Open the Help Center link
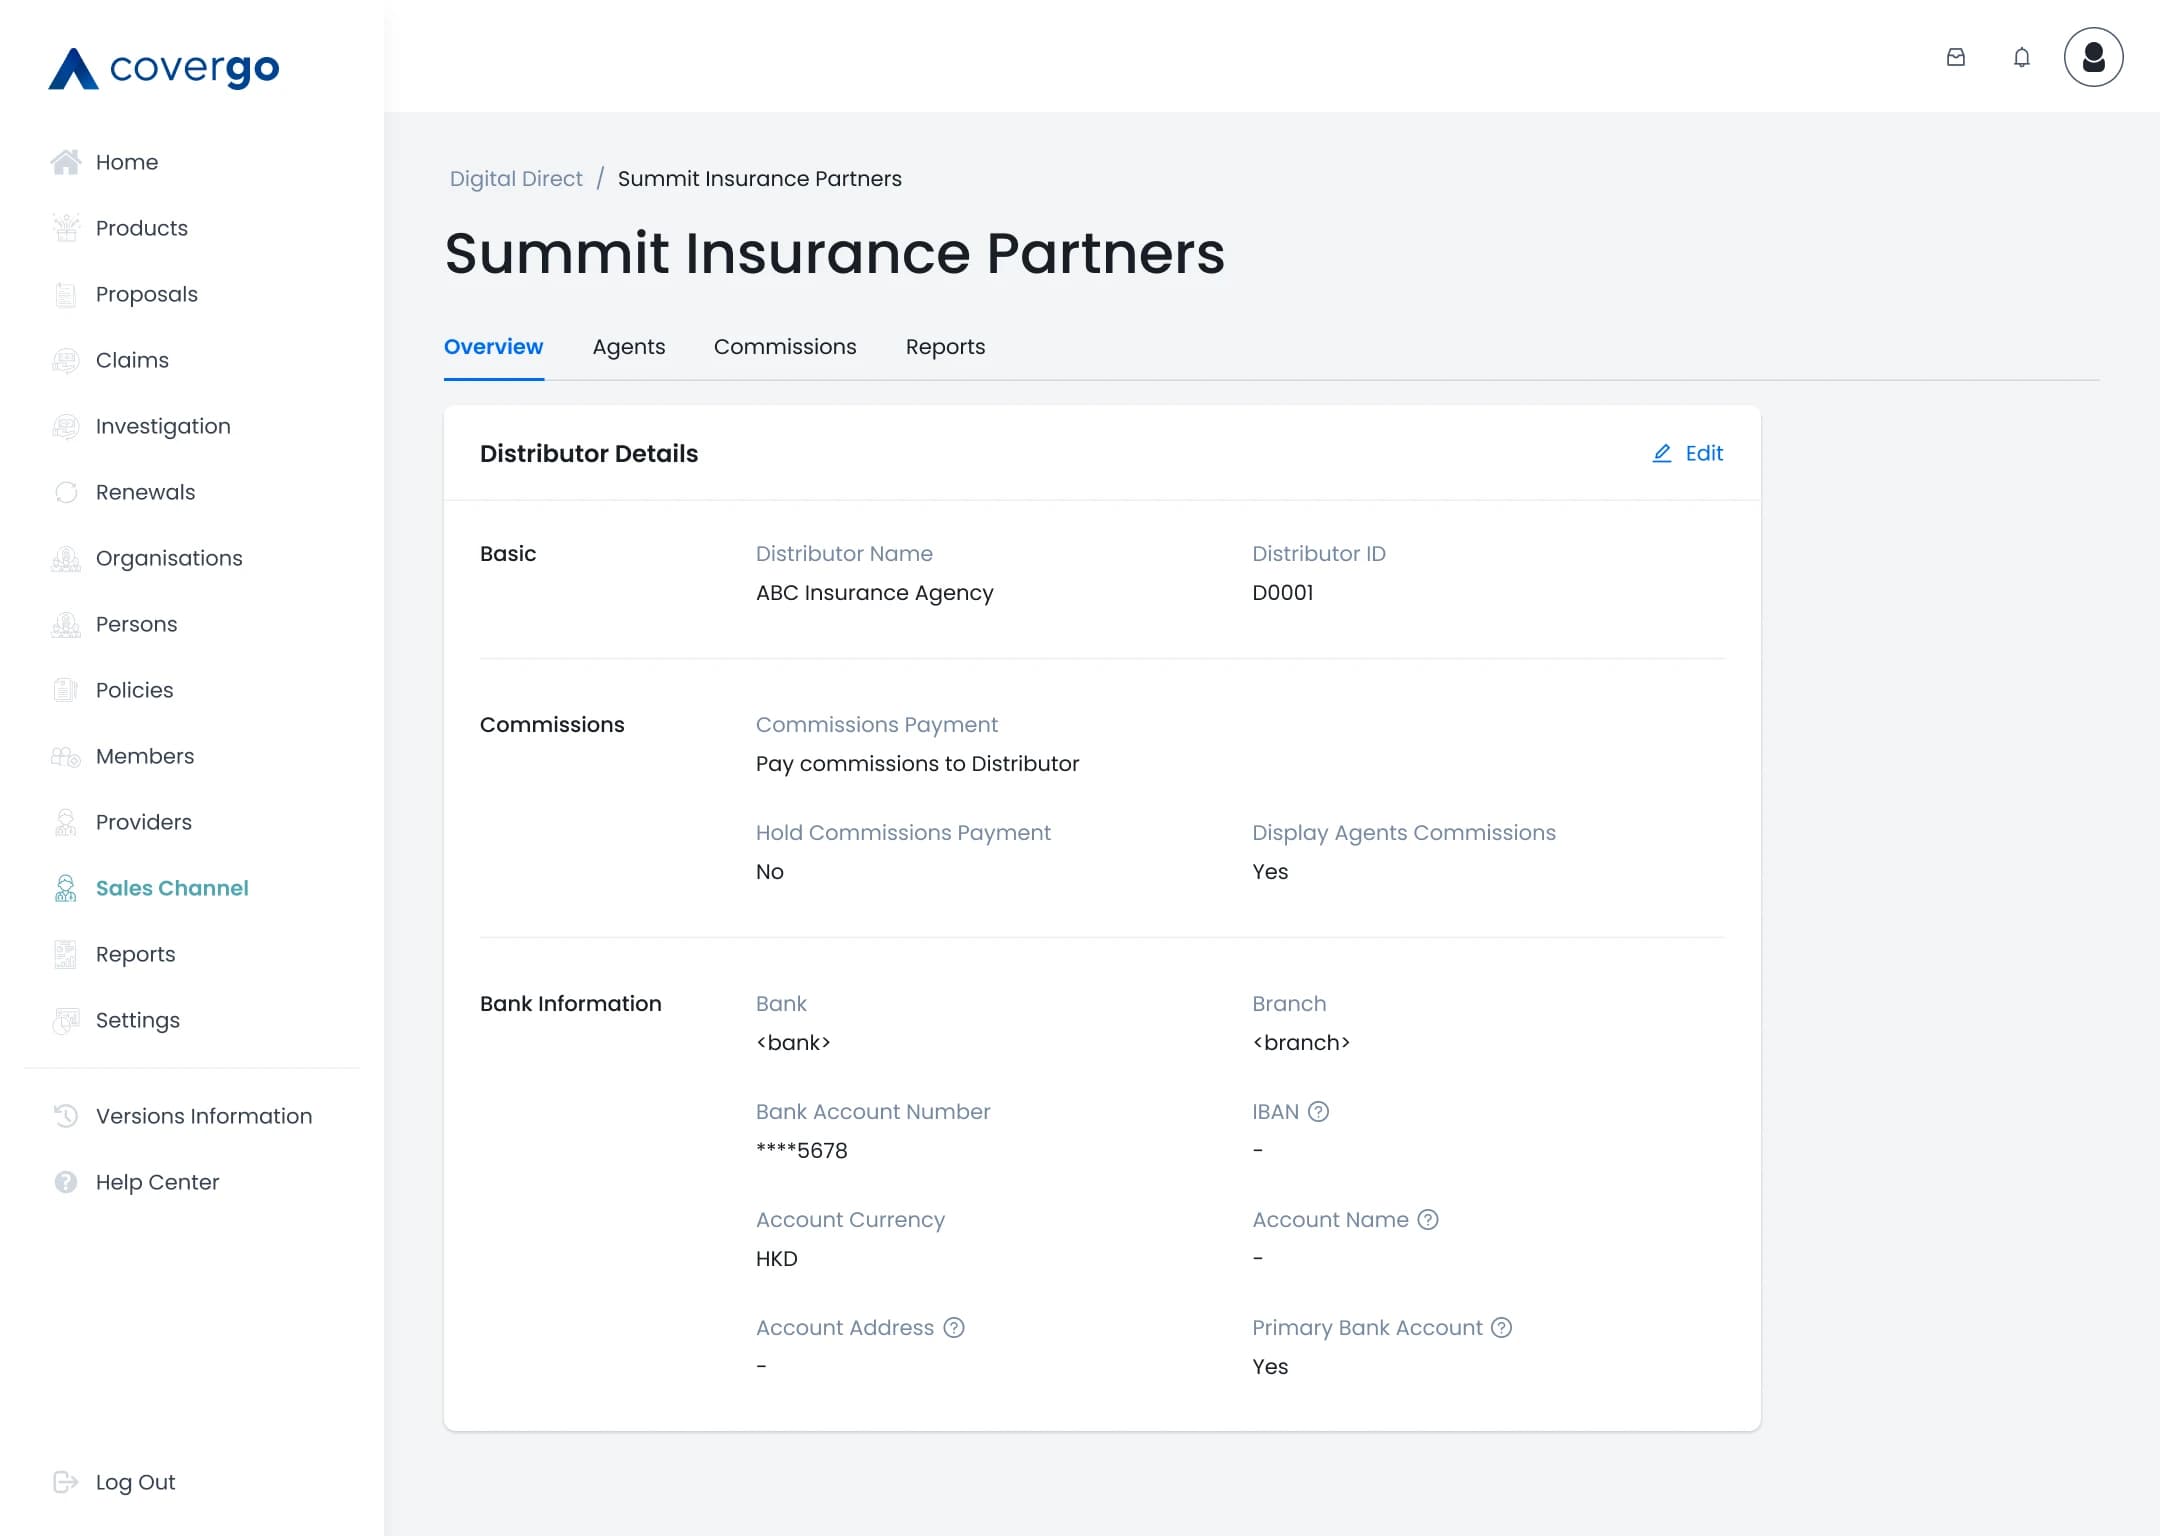 pos(157,1182)
